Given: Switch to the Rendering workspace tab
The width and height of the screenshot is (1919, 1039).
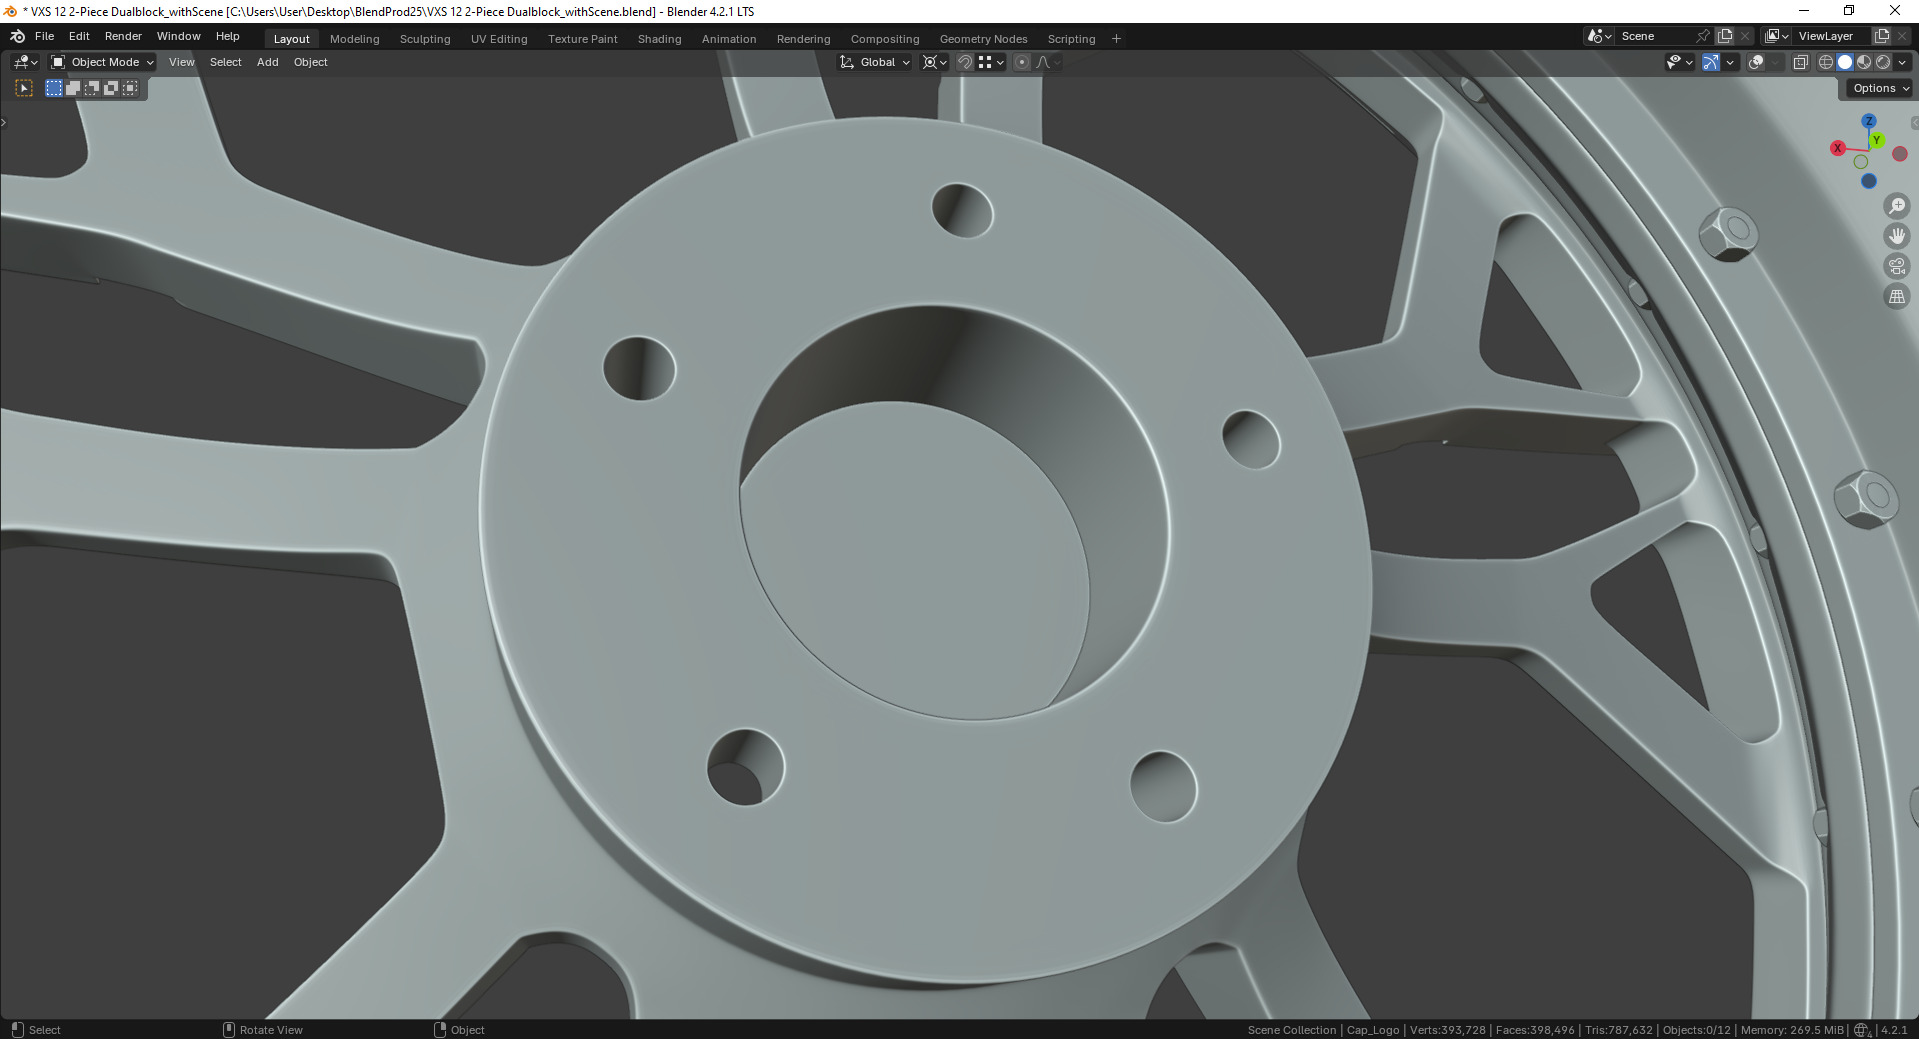Looking at the screenshot, I should click(x=804, y=39).
